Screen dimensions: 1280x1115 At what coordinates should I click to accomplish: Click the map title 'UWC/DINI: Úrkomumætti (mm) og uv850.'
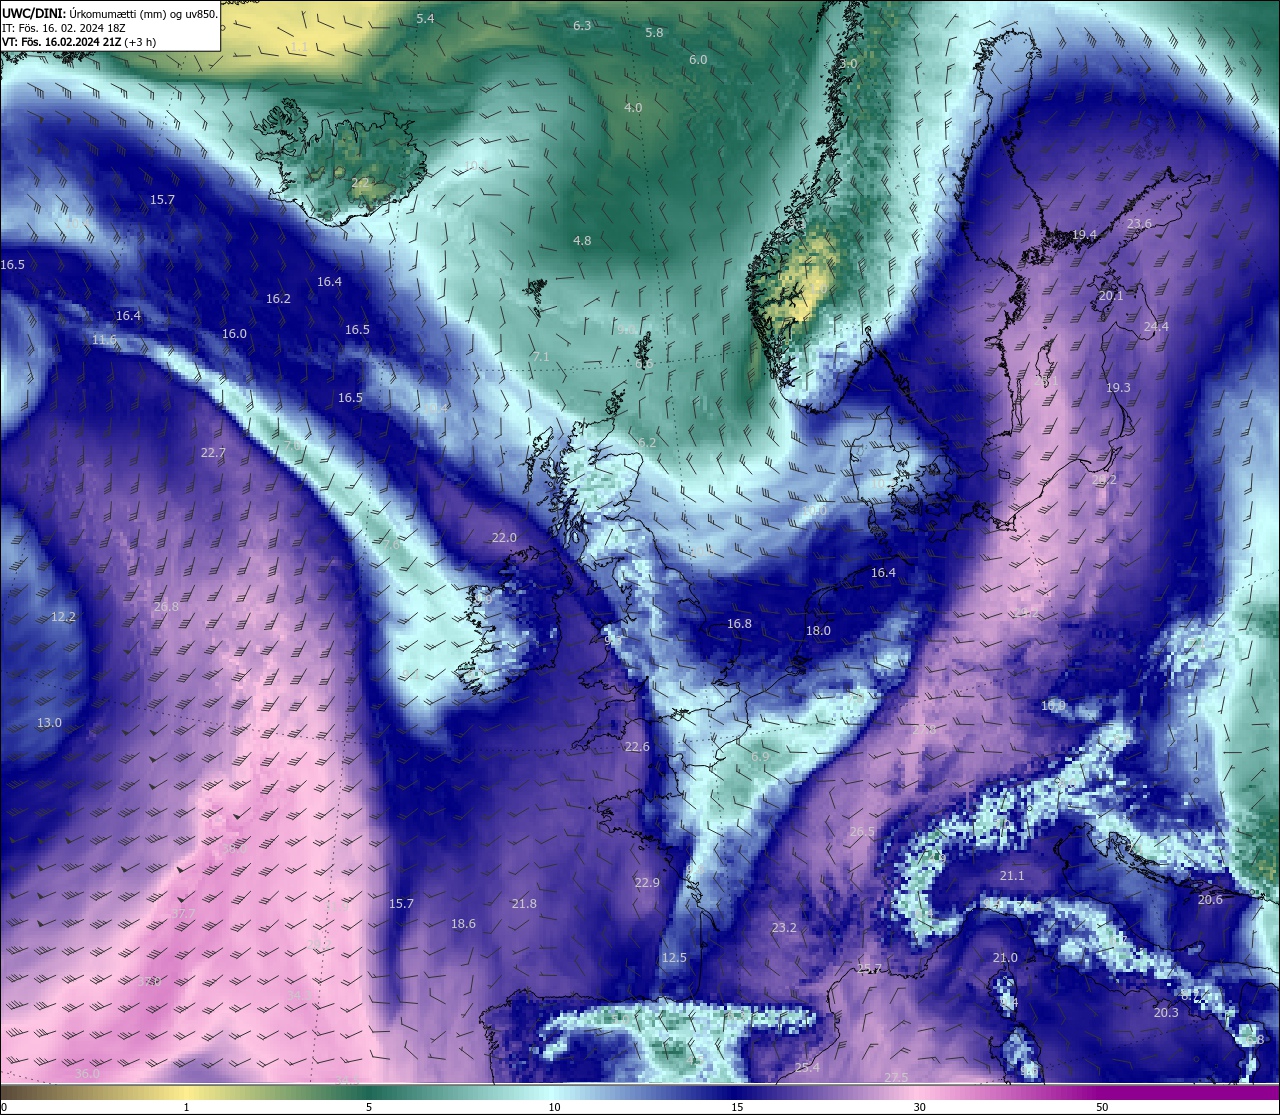(x=110, y=14)
